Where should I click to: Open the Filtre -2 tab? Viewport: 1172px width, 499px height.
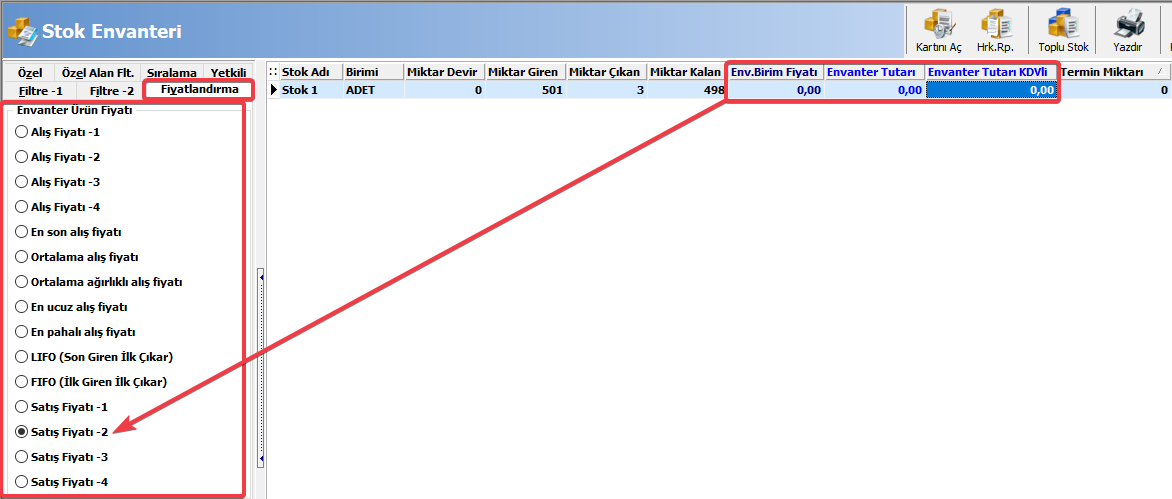coord(111,90)
